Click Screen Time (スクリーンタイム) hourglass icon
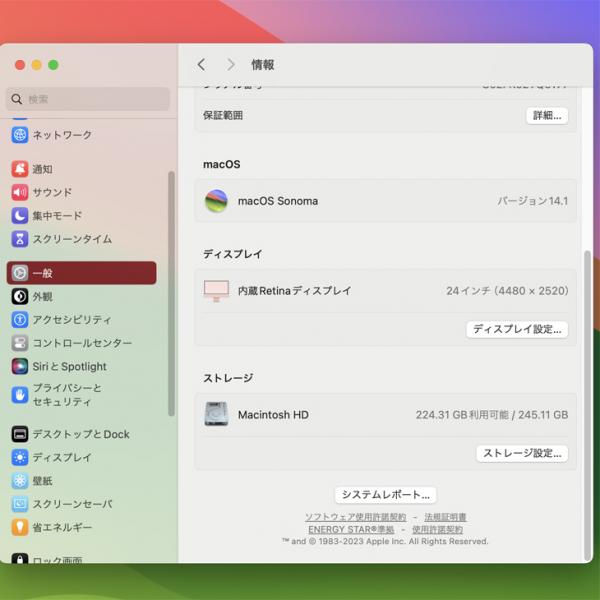Image resolution: width=600 pixels, height=600 pixels. [20, 239]
